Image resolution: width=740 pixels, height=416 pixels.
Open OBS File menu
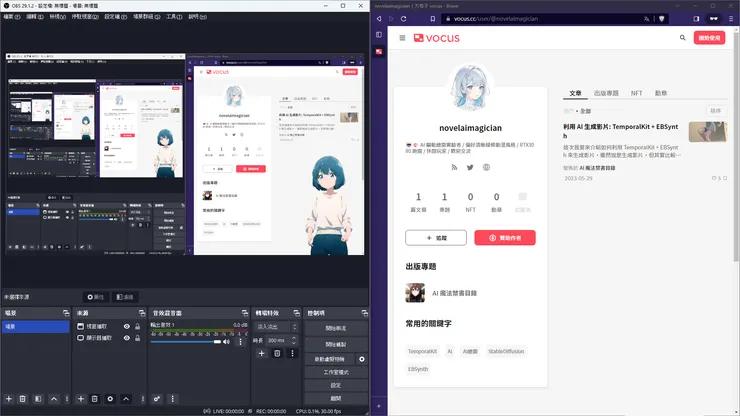pos(12,17)
